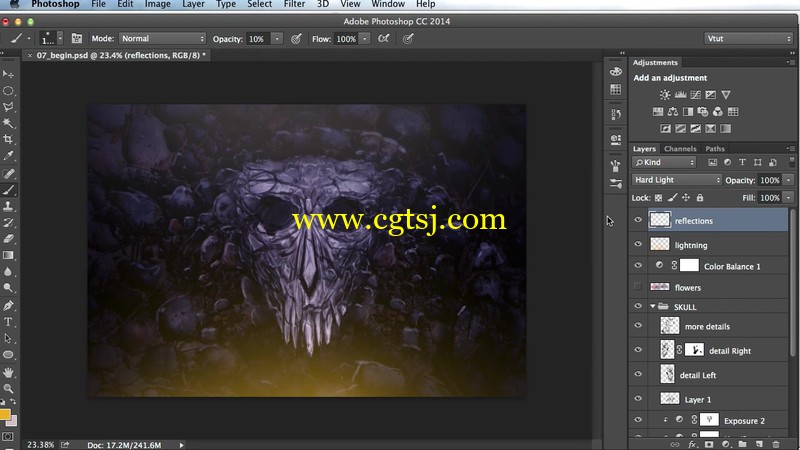800x450 pixels.
Task: Add Brightness/Contrast adjustment
Action: [x=665, y=95]
